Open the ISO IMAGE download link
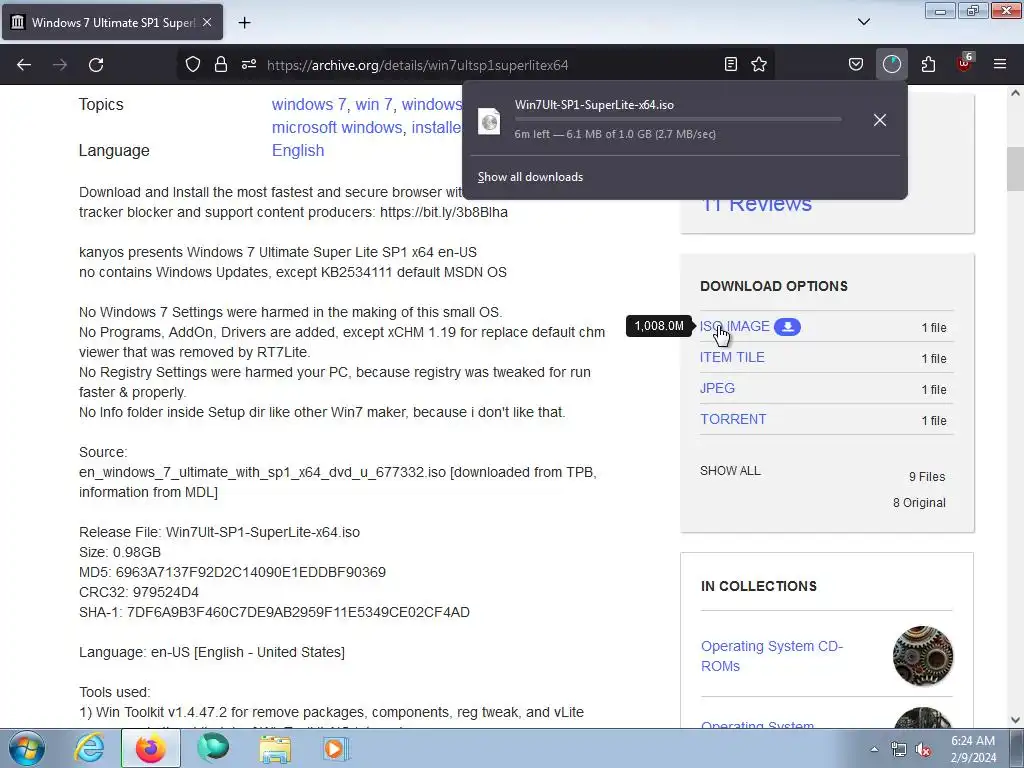Screen dimensions: 1024x768 tap(735, 326)
